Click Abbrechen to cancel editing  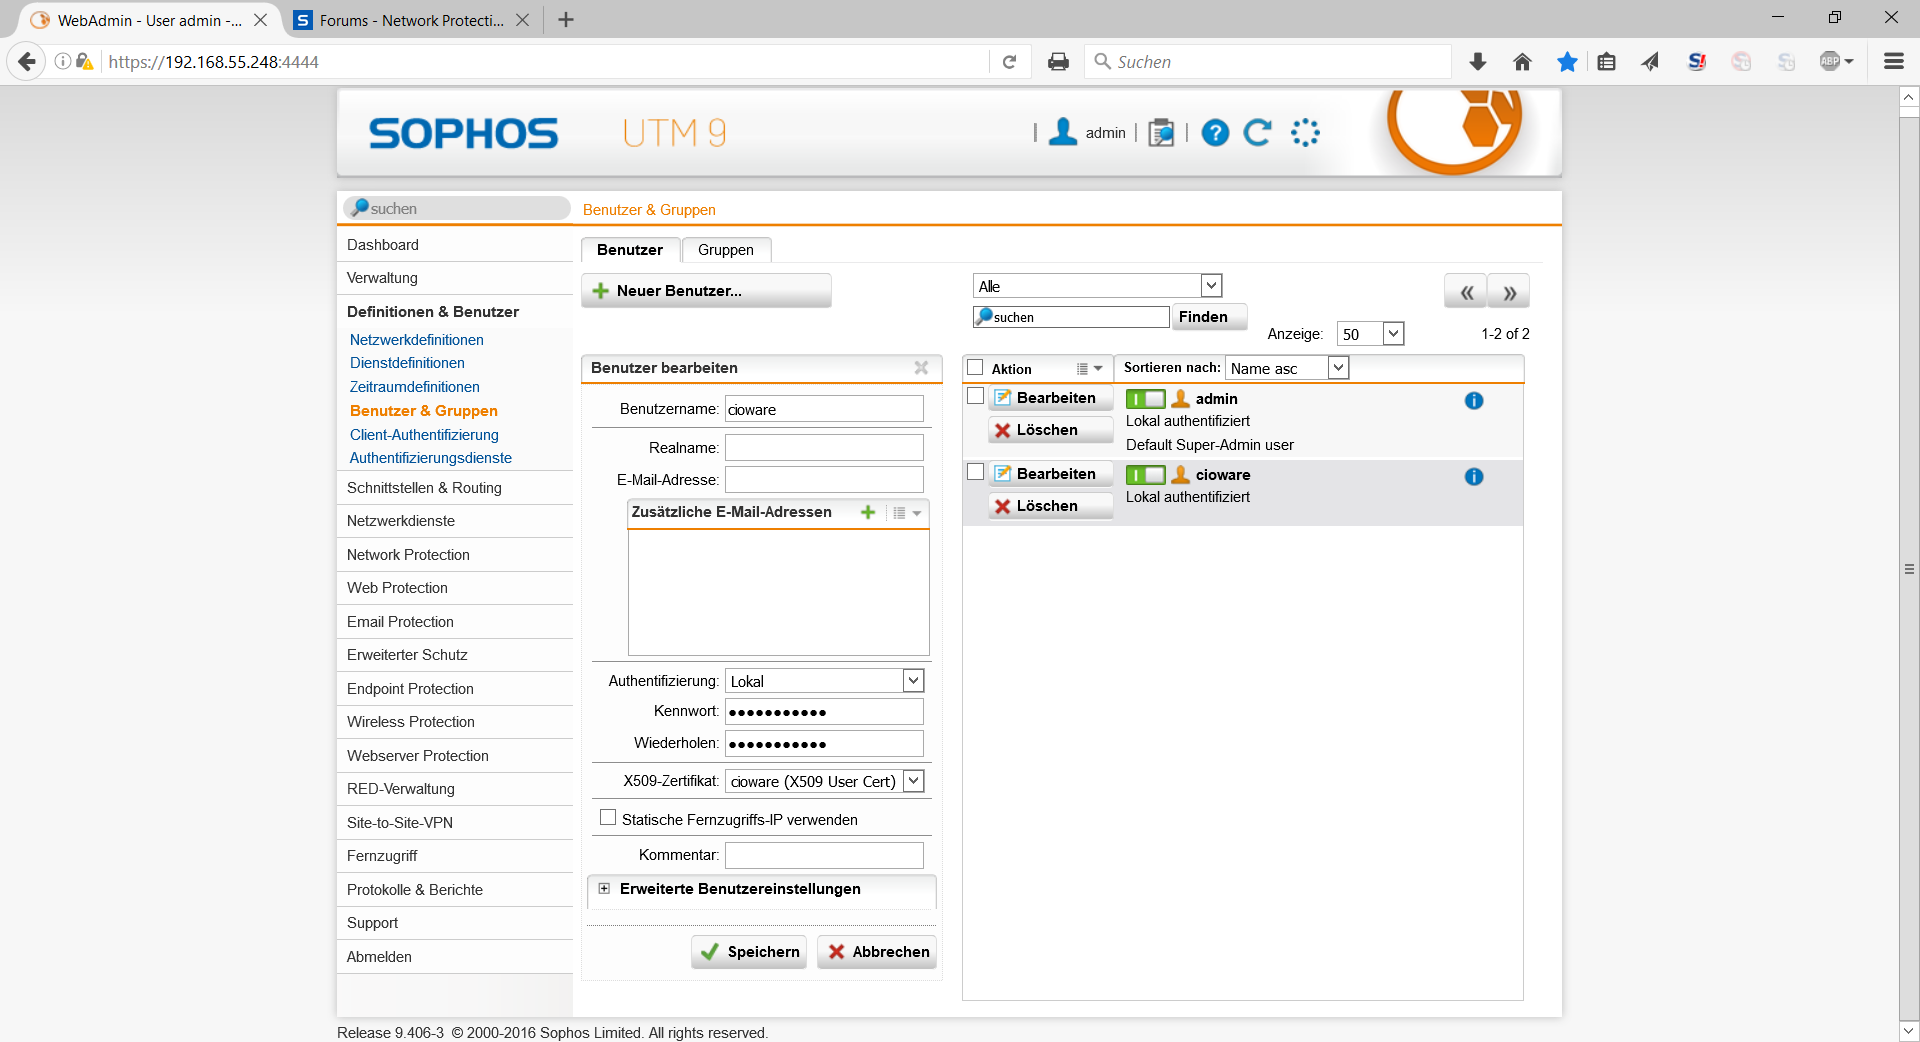coord(877,952)
